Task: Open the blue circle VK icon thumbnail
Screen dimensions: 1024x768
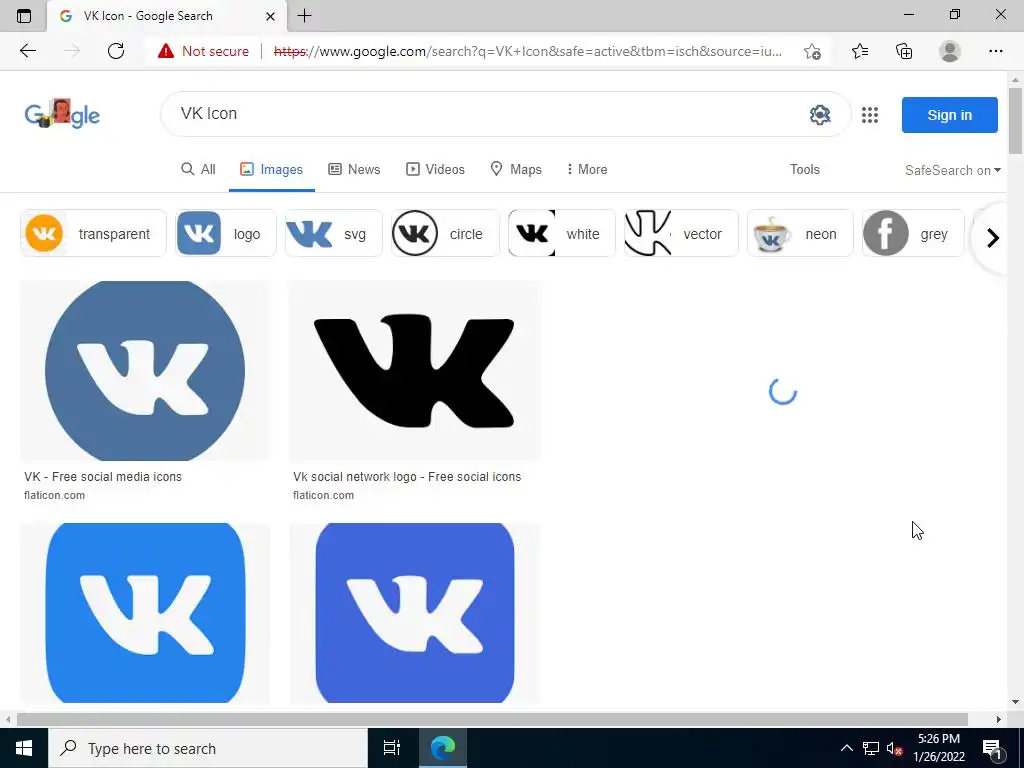Action: (x=145, y=371)
